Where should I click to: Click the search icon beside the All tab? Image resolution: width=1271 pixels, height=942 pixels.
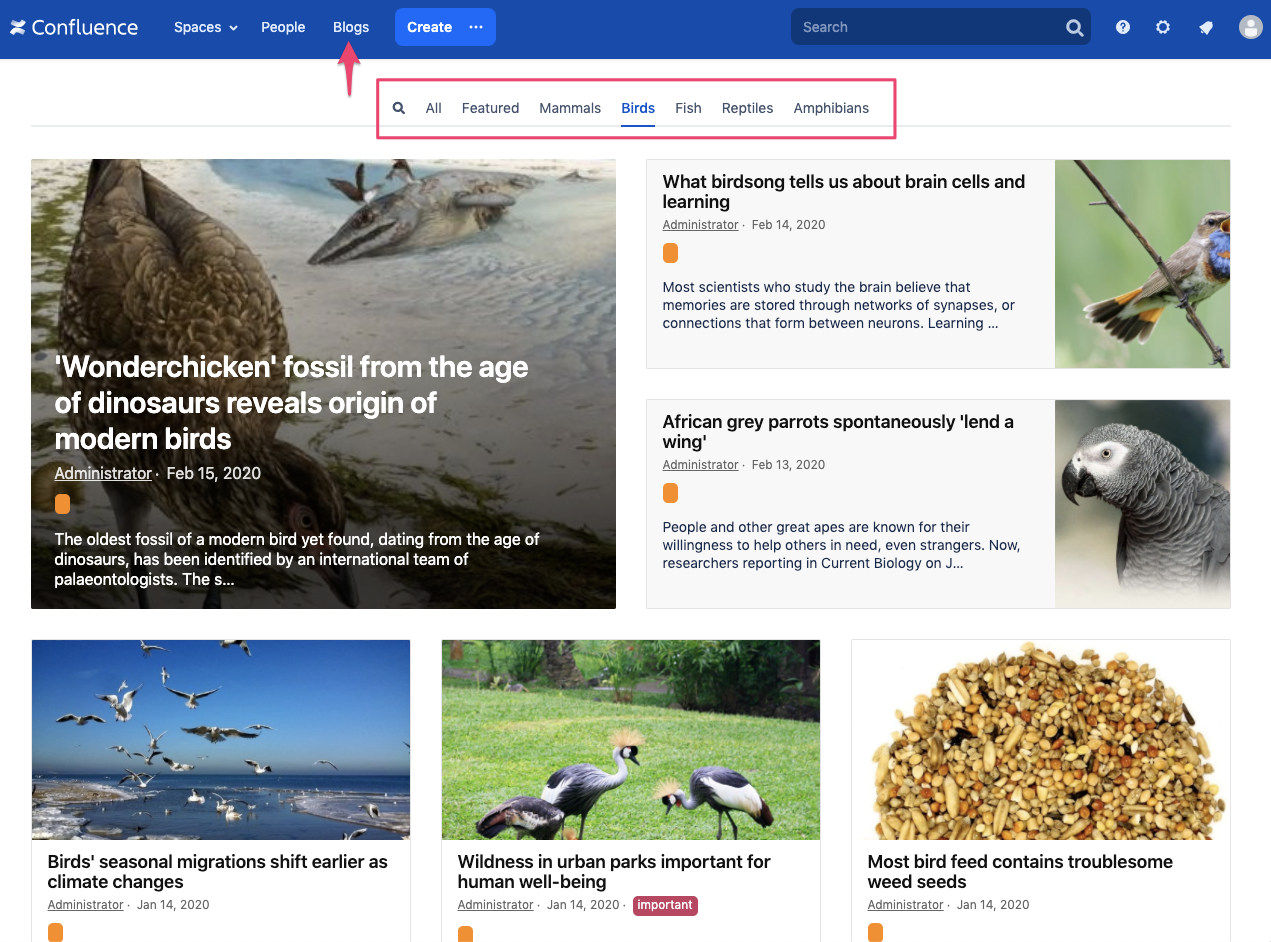click(x=399, y=108)
